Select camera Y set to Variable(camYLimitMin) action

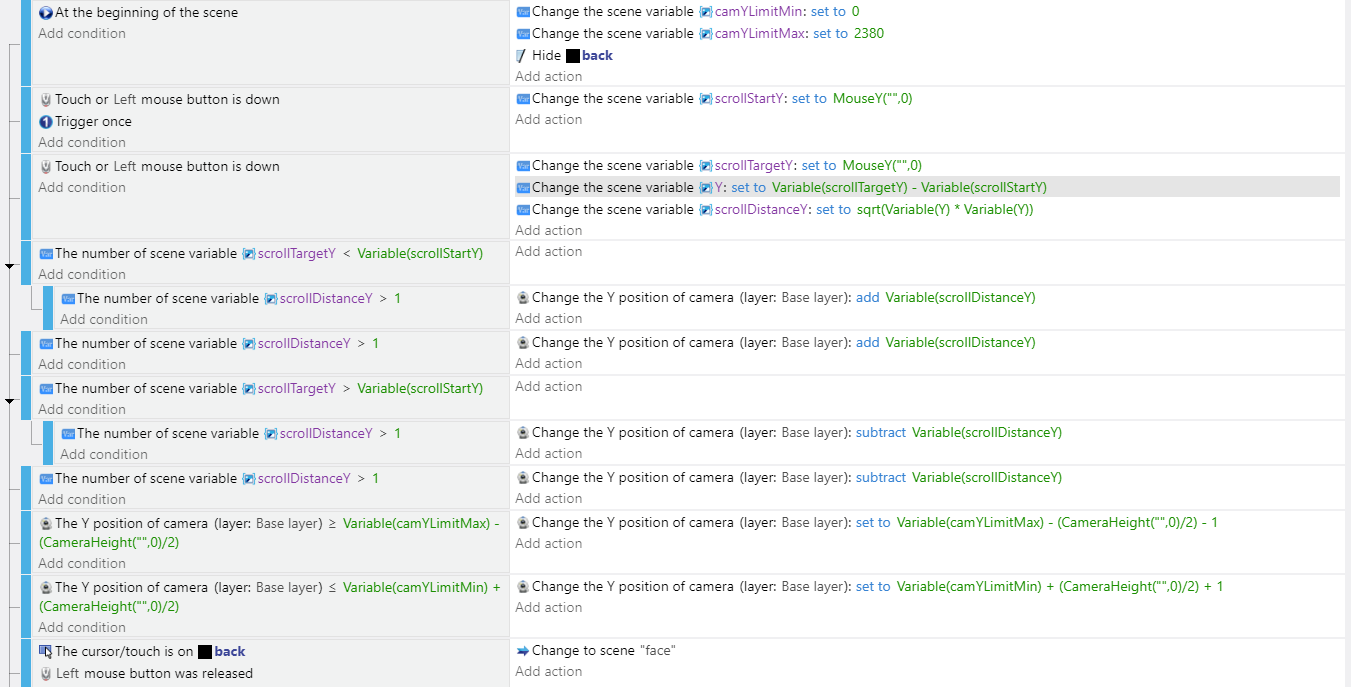(869, 587)
